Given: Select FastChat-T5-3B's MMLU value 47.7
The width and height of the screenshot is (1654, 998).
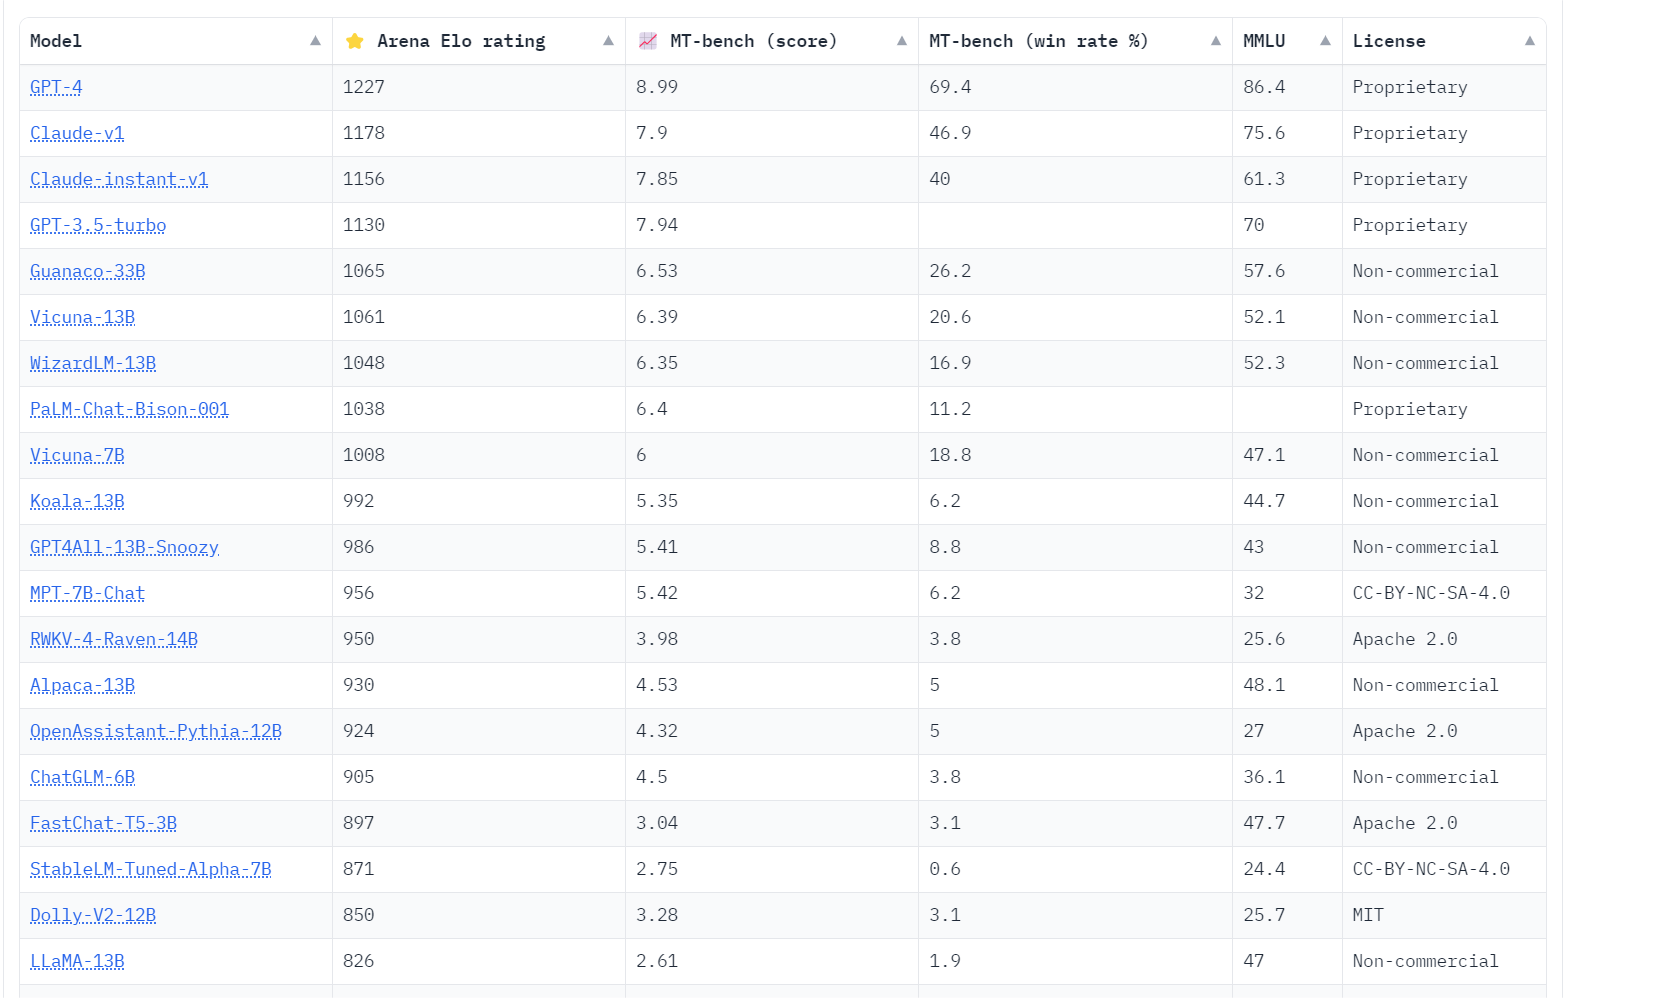Looking at the screenshot, I should 1264,823.
